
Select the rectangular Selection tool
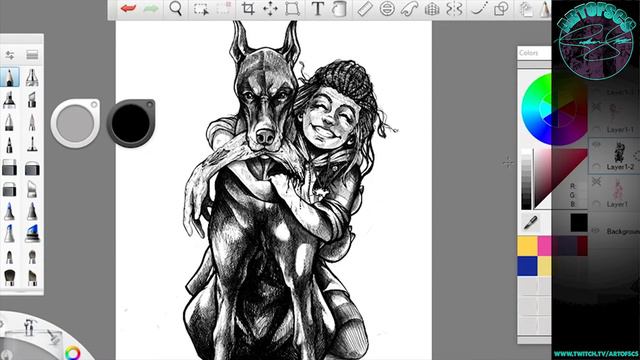coord(201,9)
